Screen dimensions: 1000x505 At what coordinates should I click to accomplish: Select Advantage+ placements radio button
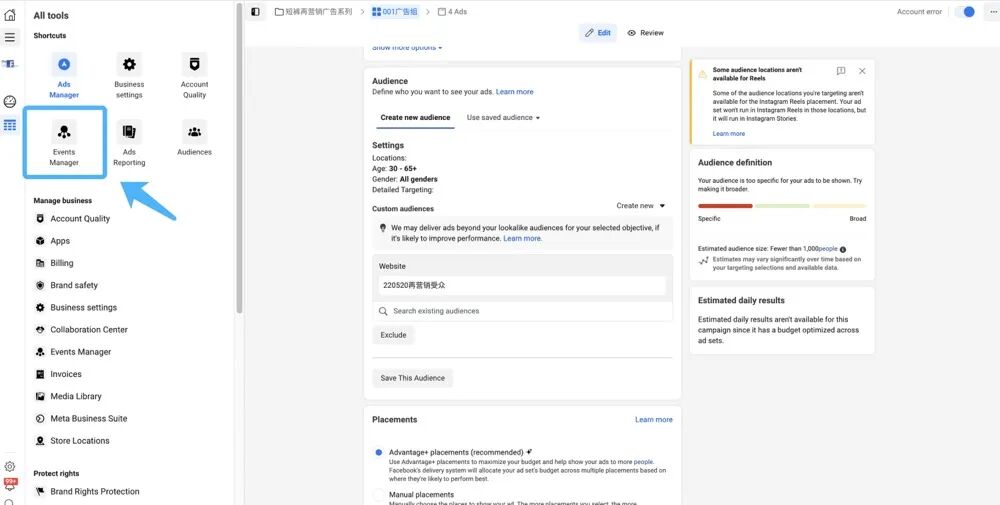point(378,452)
